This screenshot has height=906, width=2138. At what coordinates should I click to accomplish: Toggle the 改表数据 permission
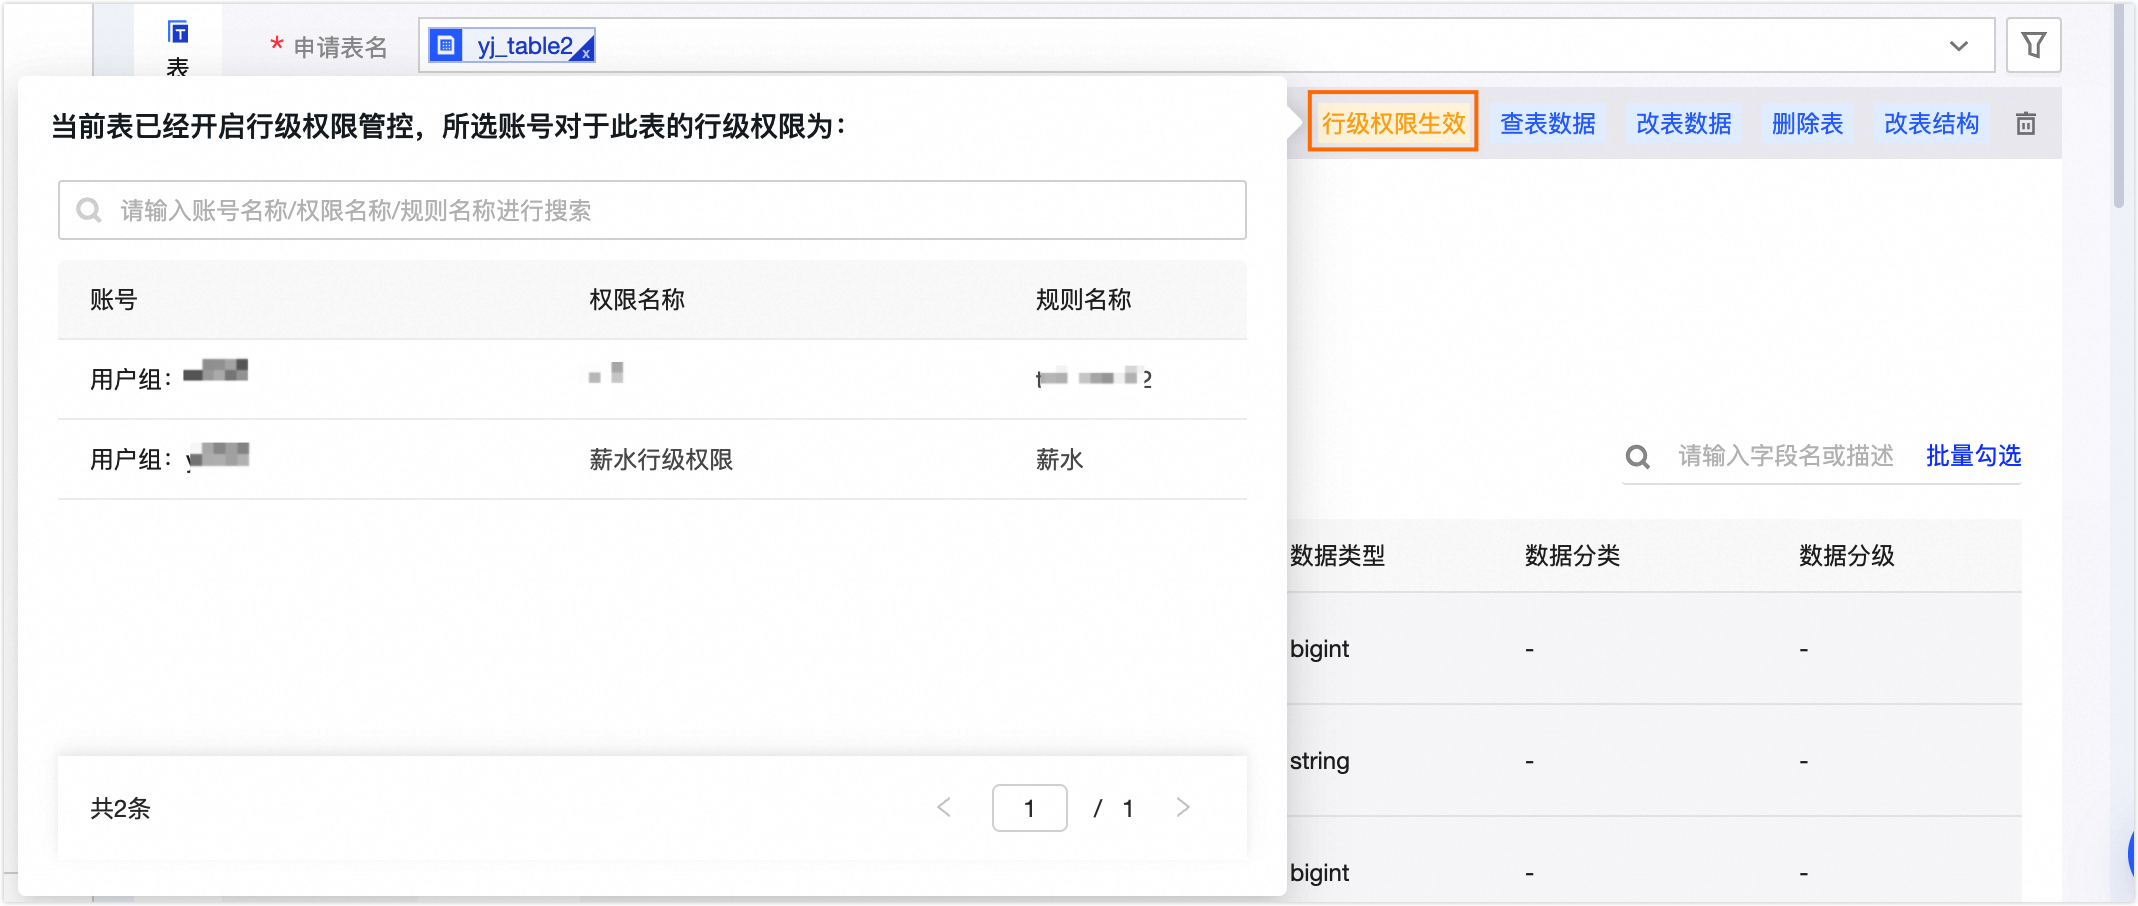[x=1683, y=124]
